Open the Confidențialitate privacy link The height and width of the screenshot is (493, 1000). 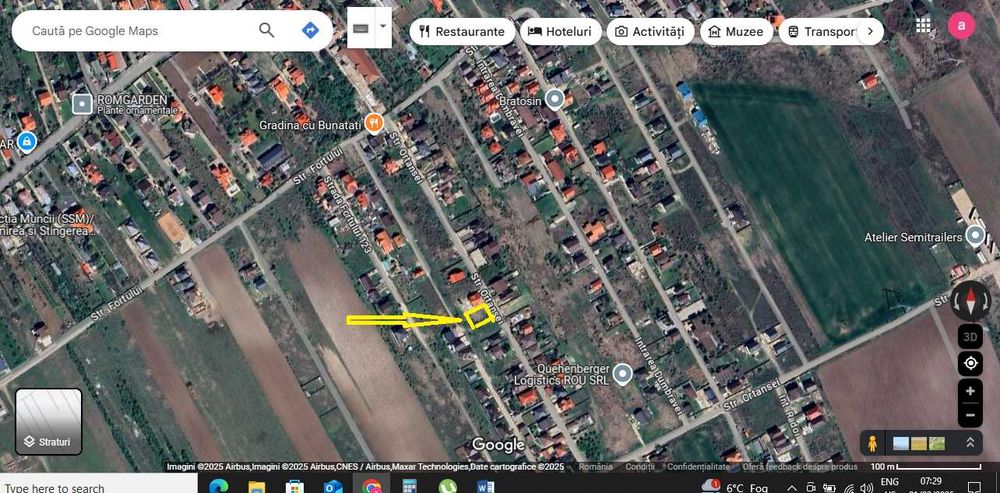698,467
